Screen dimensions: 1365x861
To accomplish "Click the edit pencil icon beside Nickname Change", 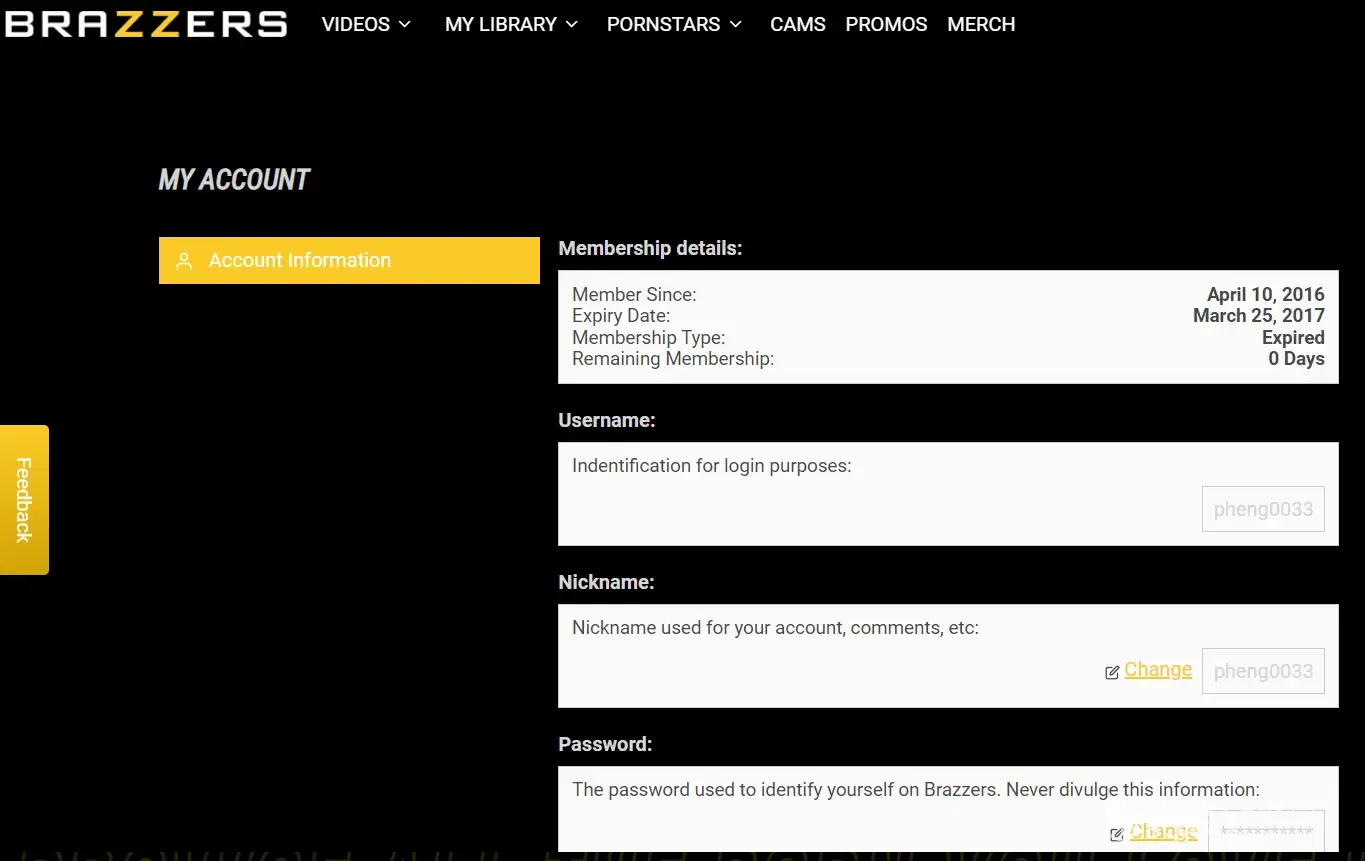I will click(x=1112, y=673).
